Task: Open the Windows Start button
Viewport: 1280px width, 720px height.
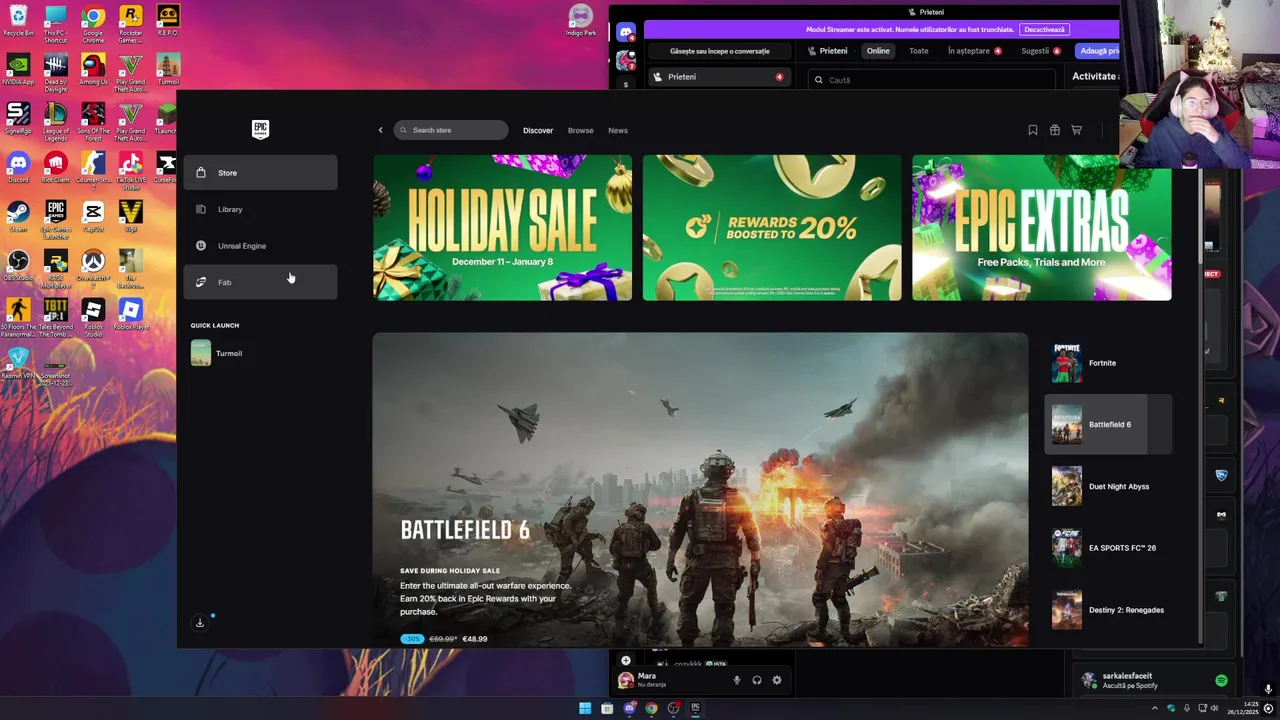Action: (585, 709)
